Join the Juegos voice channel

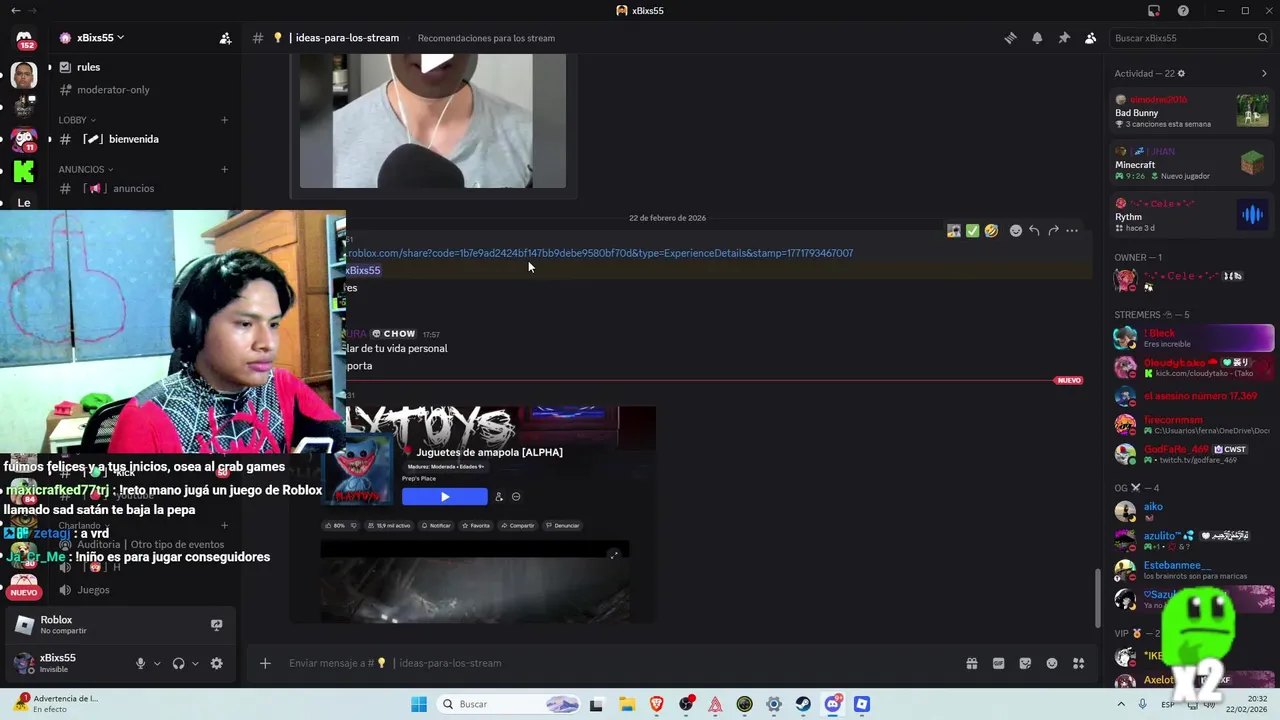coord(93,590)
